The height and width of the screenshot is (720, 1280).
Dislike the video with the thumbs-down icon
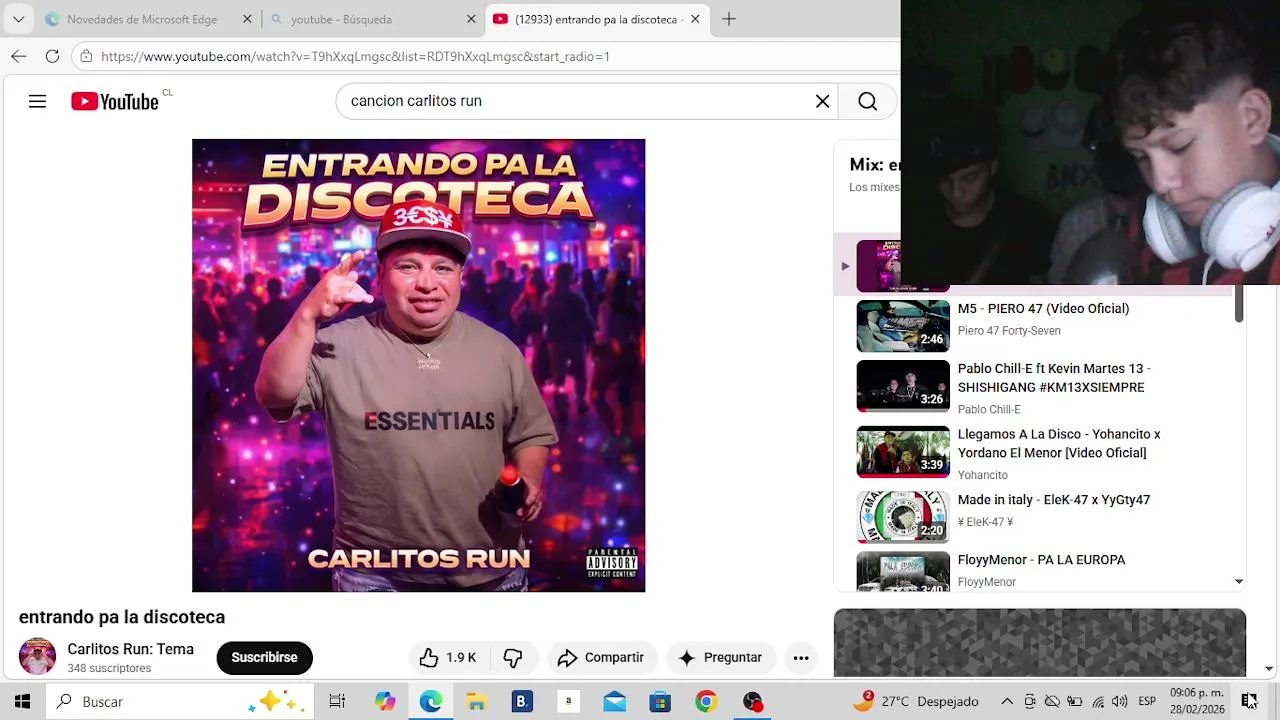click(513, 657)
